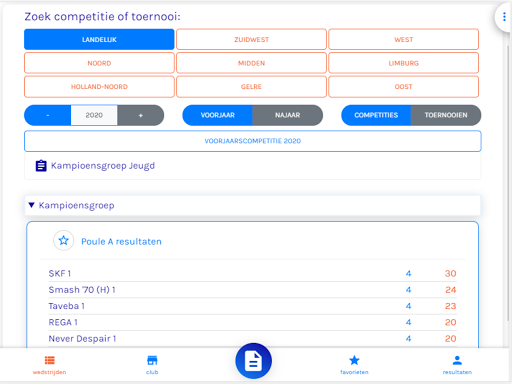
Task: Open the three-dot options menu
Action: point(504,17)
